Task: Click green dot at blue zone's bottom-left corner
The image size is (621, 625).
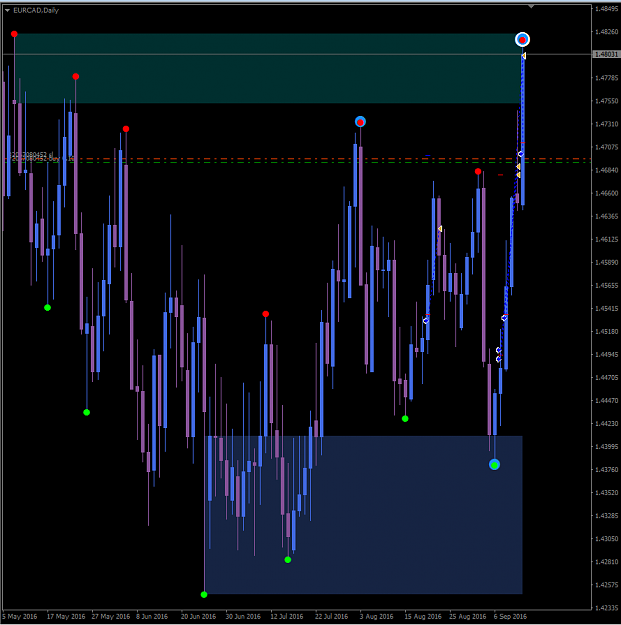Action: click(204, 595)
